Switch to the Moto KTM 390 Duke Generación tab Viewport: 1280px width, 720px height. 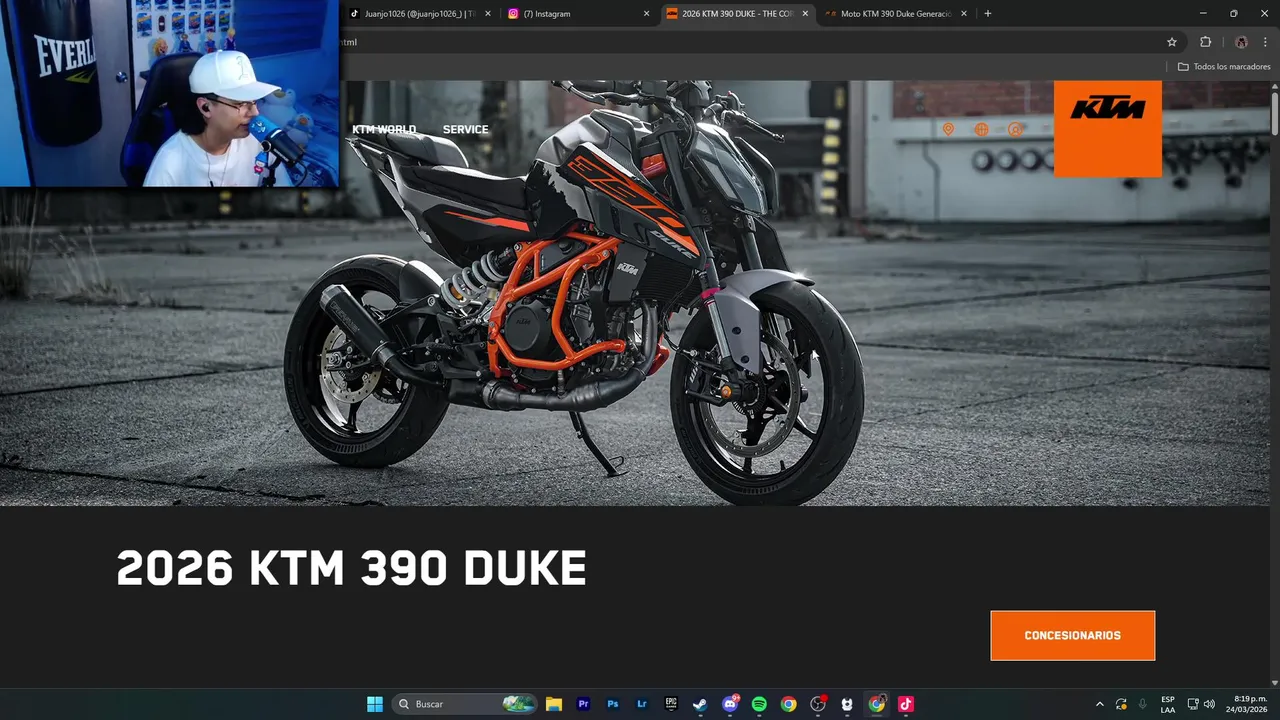point(895,14)
